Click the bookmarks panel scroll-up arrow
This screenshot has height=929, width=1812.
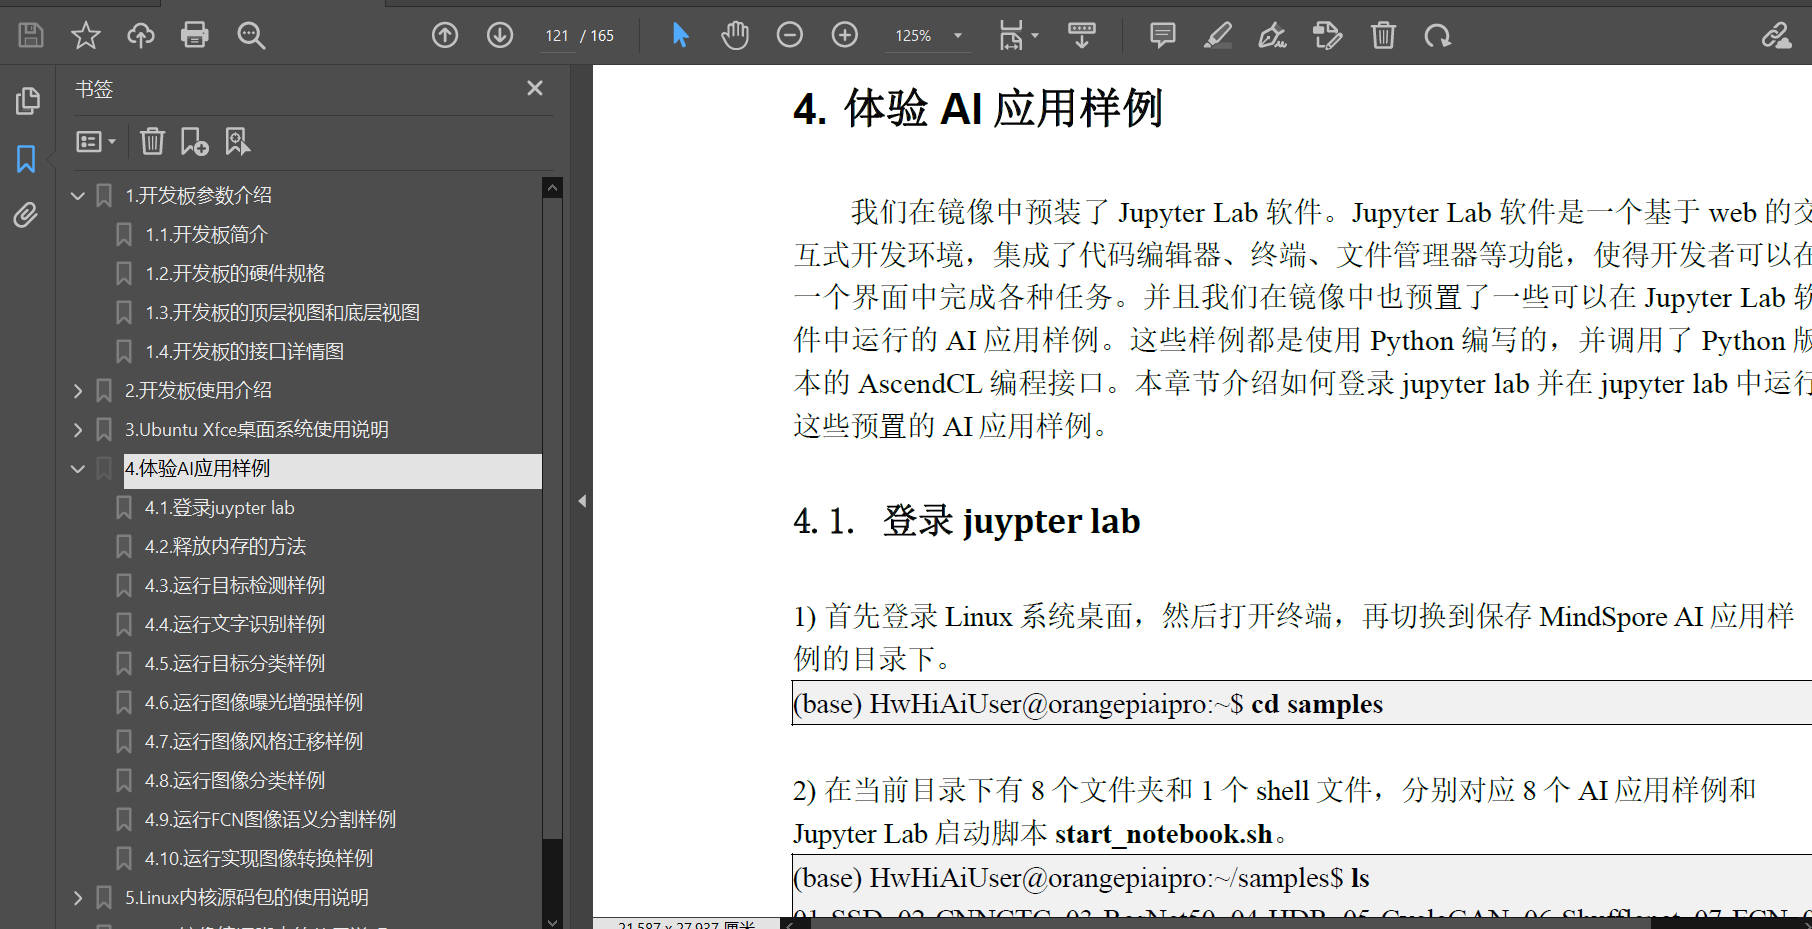coord(552,188)
